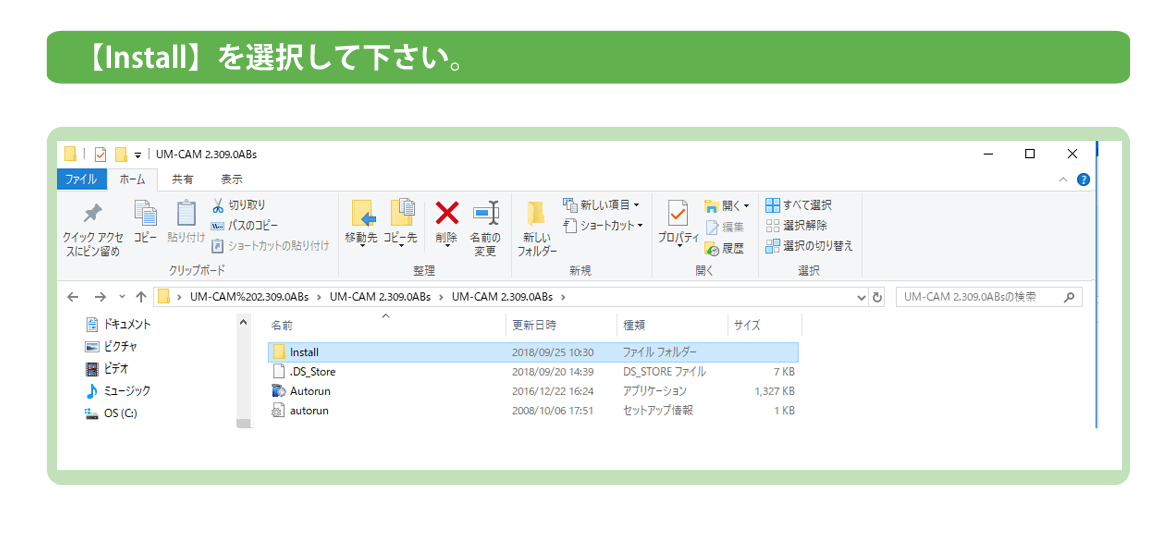
Task: Click the red Delete X icon
Action: pos(446,213)
